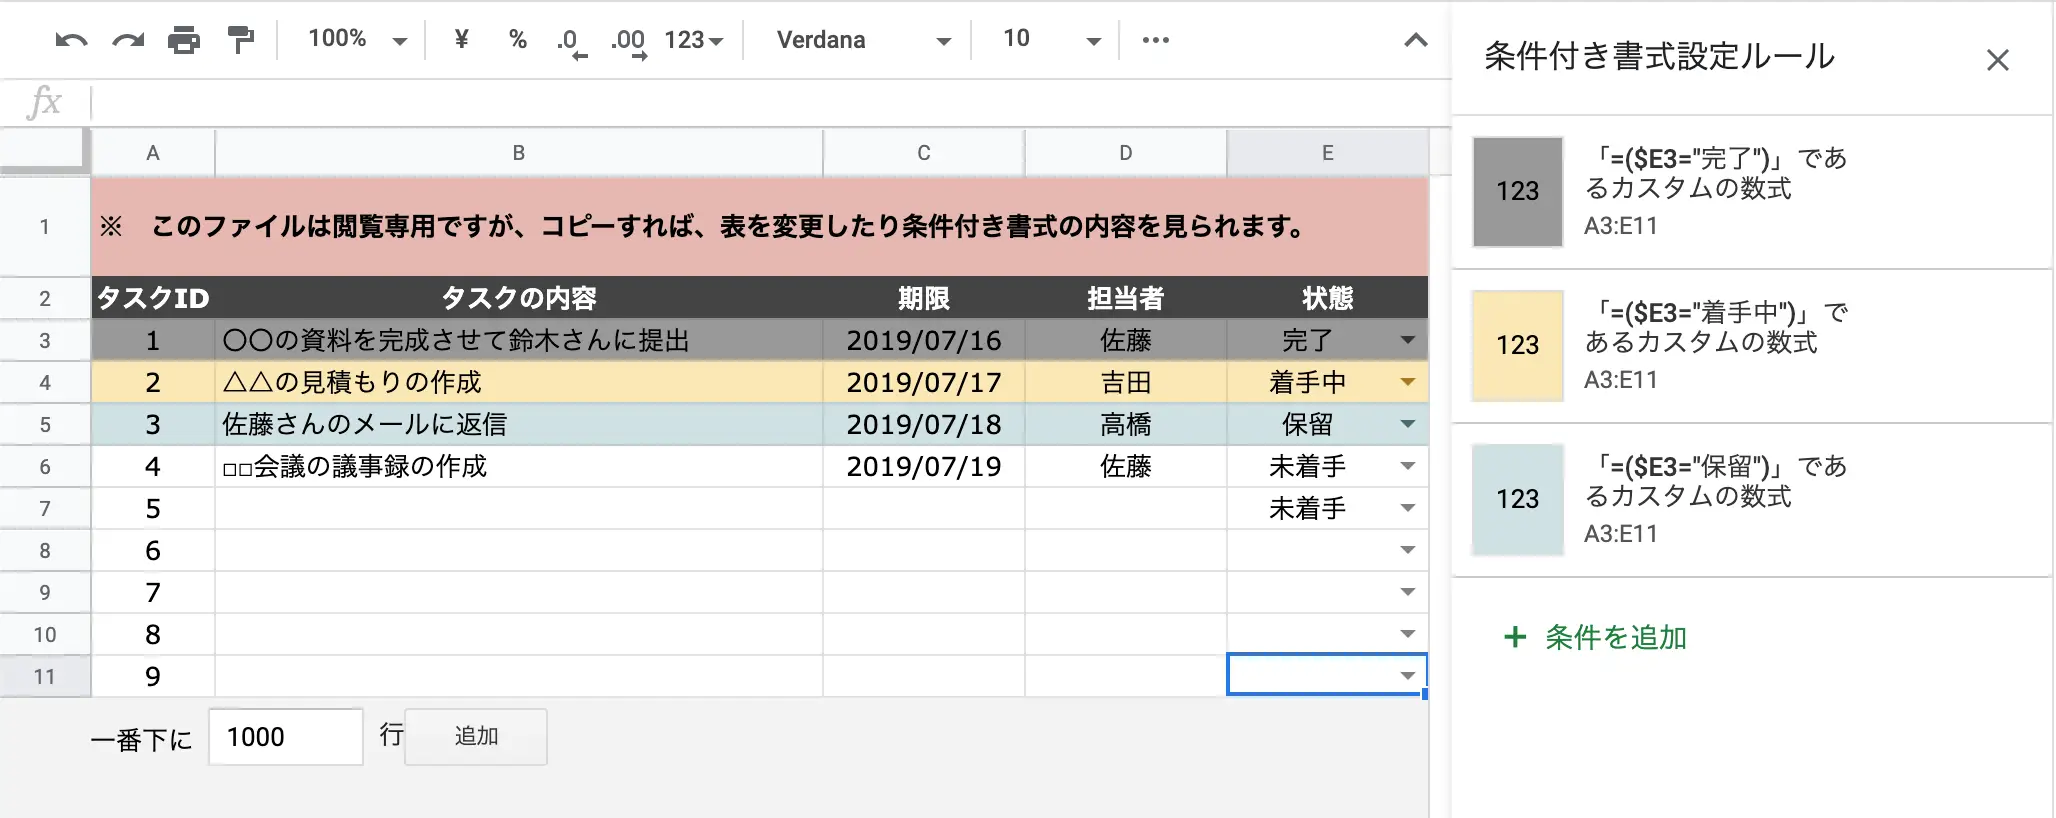Click the 担当者 header cell
The width and height of the screenshot is (2056, 818).
tap(1126, 298)
